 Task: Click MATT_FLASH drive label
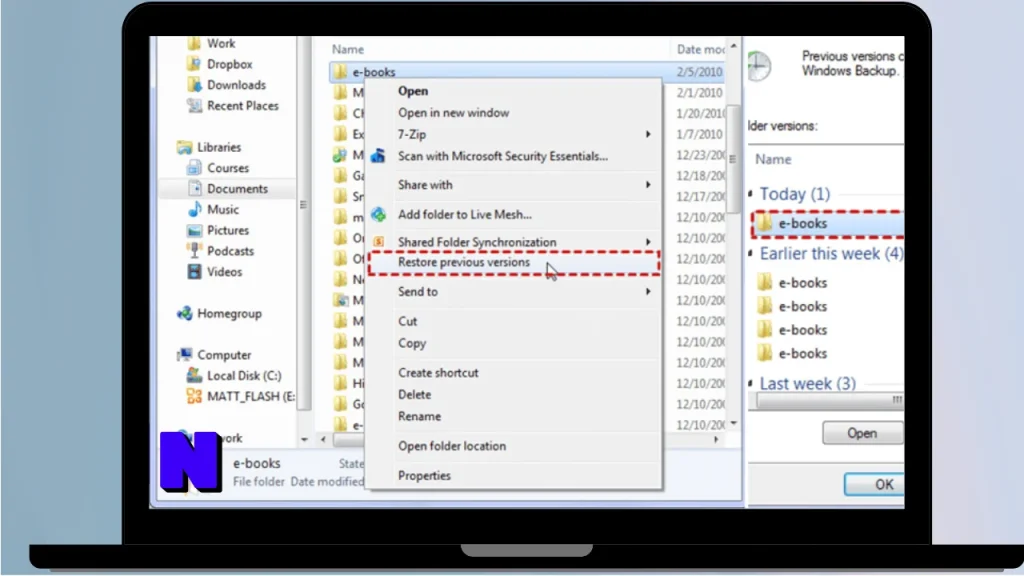click(251, 396)
